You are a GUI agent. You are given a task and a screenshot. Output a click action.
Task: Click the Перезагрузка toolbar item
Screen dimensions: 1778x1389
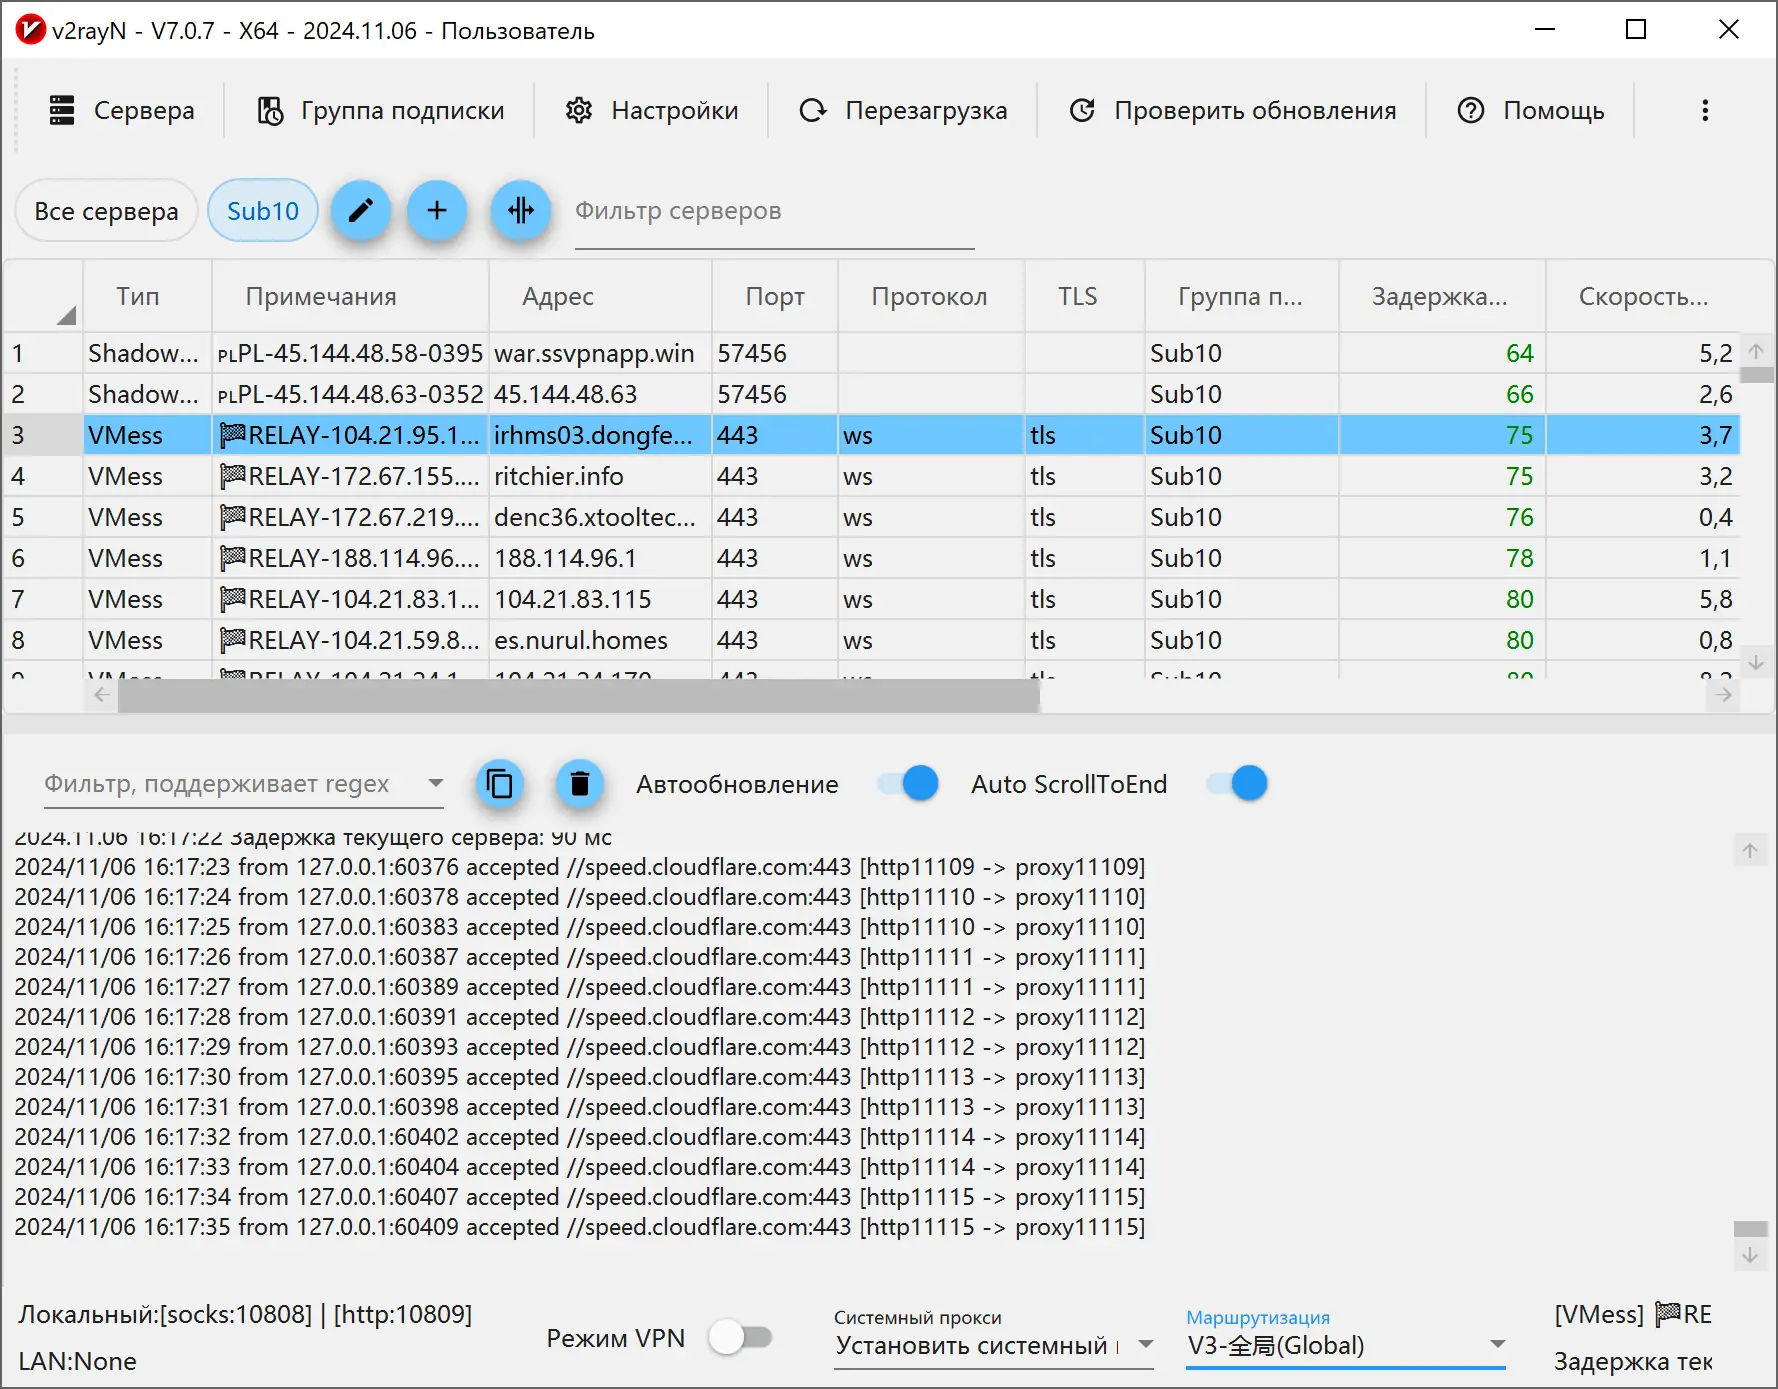[x=903, y=110]
